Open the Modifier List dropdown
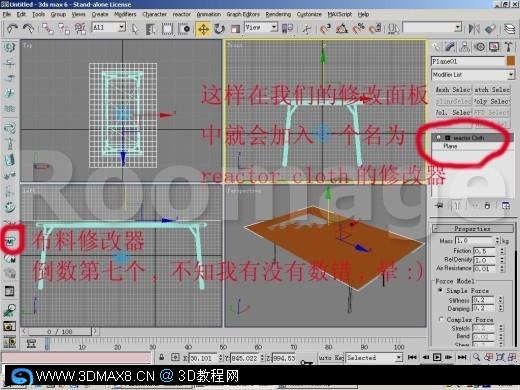This screenshot has width=520, height=390. coord(473,75)
